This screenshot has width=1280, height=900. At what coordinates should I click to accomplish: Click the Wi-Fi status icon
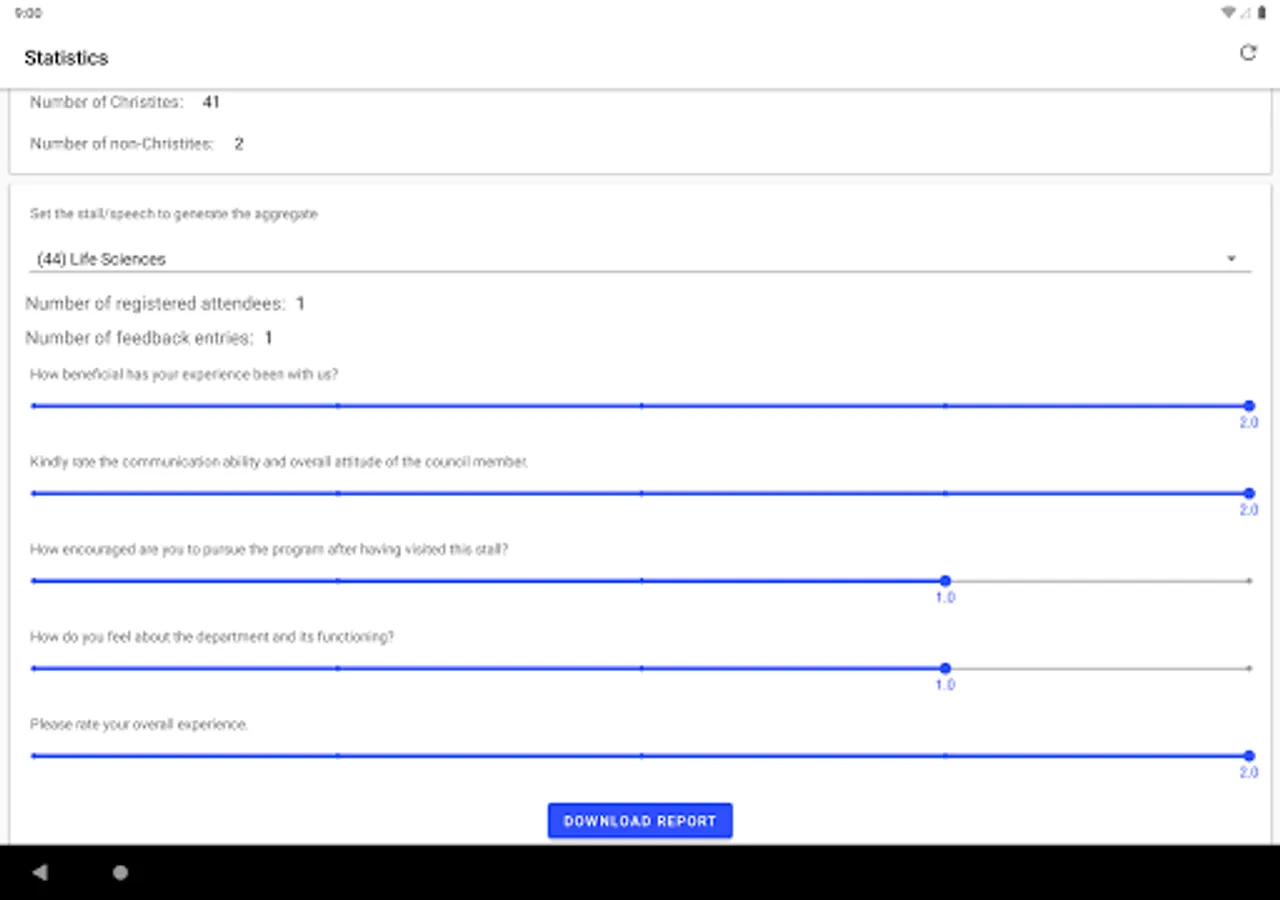pyautogui.click(x=1228, y=13)
